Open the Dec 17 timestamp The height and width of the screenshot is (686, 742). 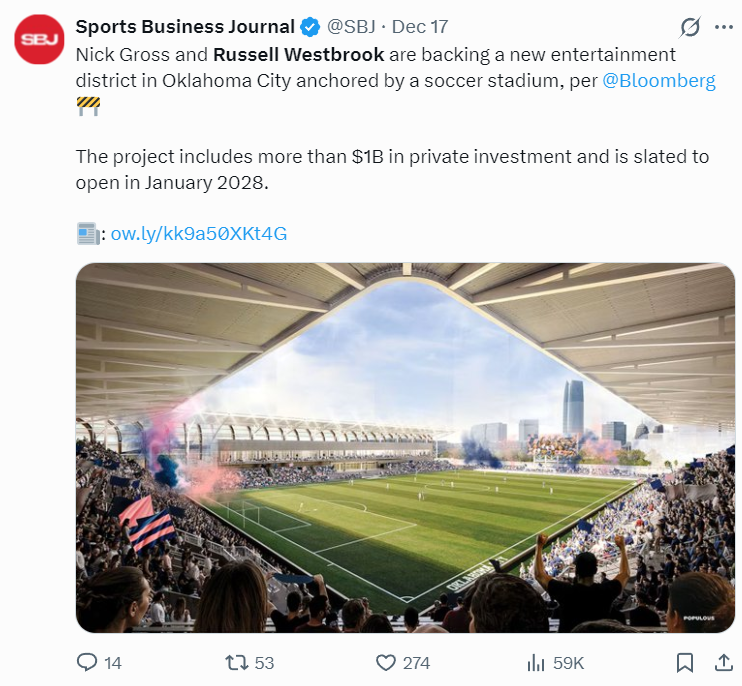(419, 27)
